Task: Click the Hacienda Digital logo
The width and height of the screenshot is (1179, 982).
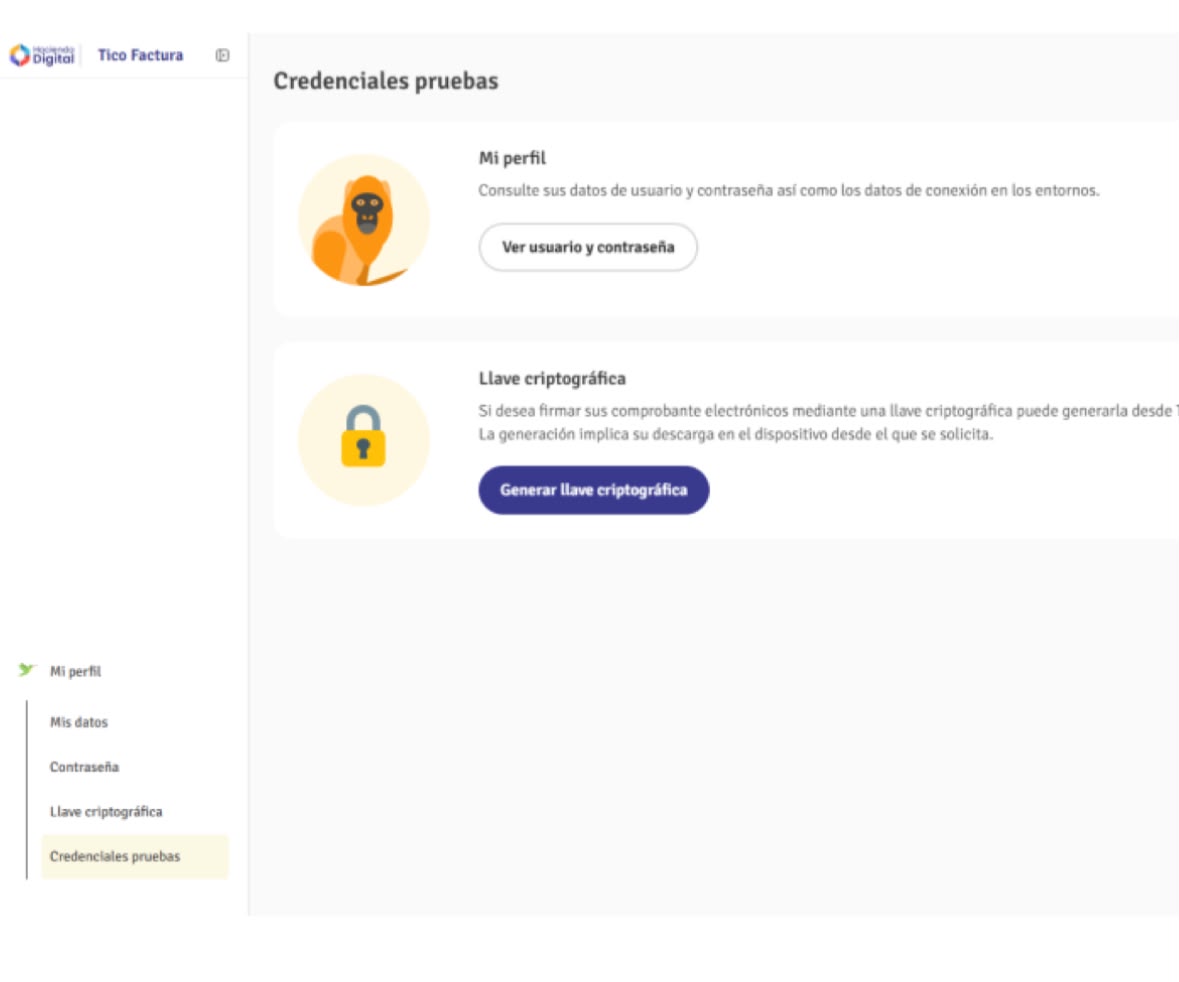Action: tap(42, 55)
